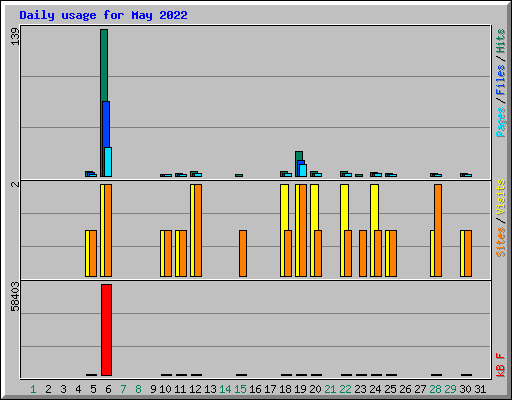512x400 pixels.
Task: Click the orange Sites bar on day 28
Action: tap(438, 230)
